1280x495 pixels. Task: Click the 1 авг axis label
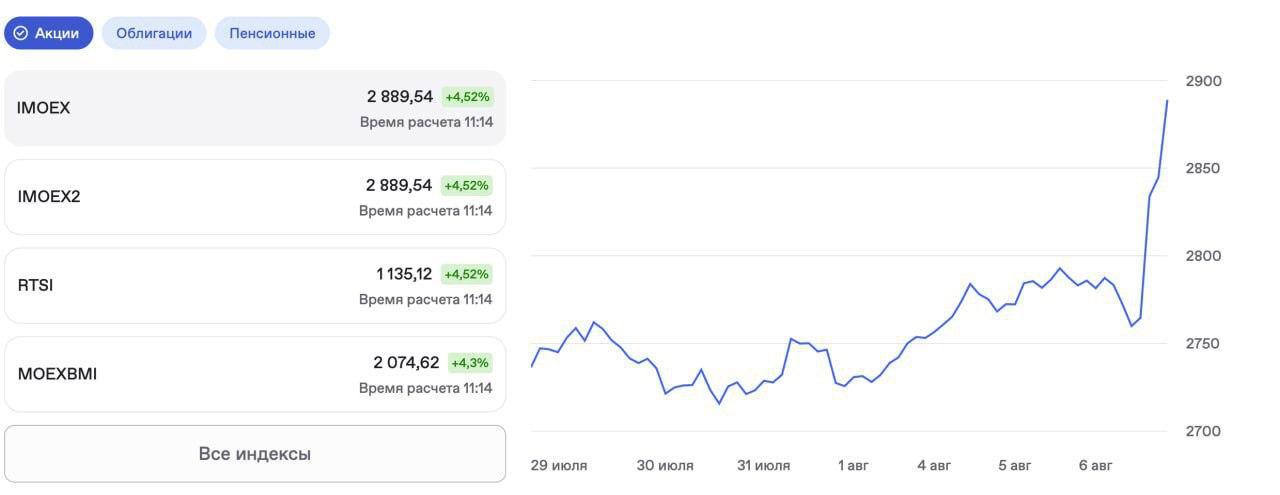[854, 466]
